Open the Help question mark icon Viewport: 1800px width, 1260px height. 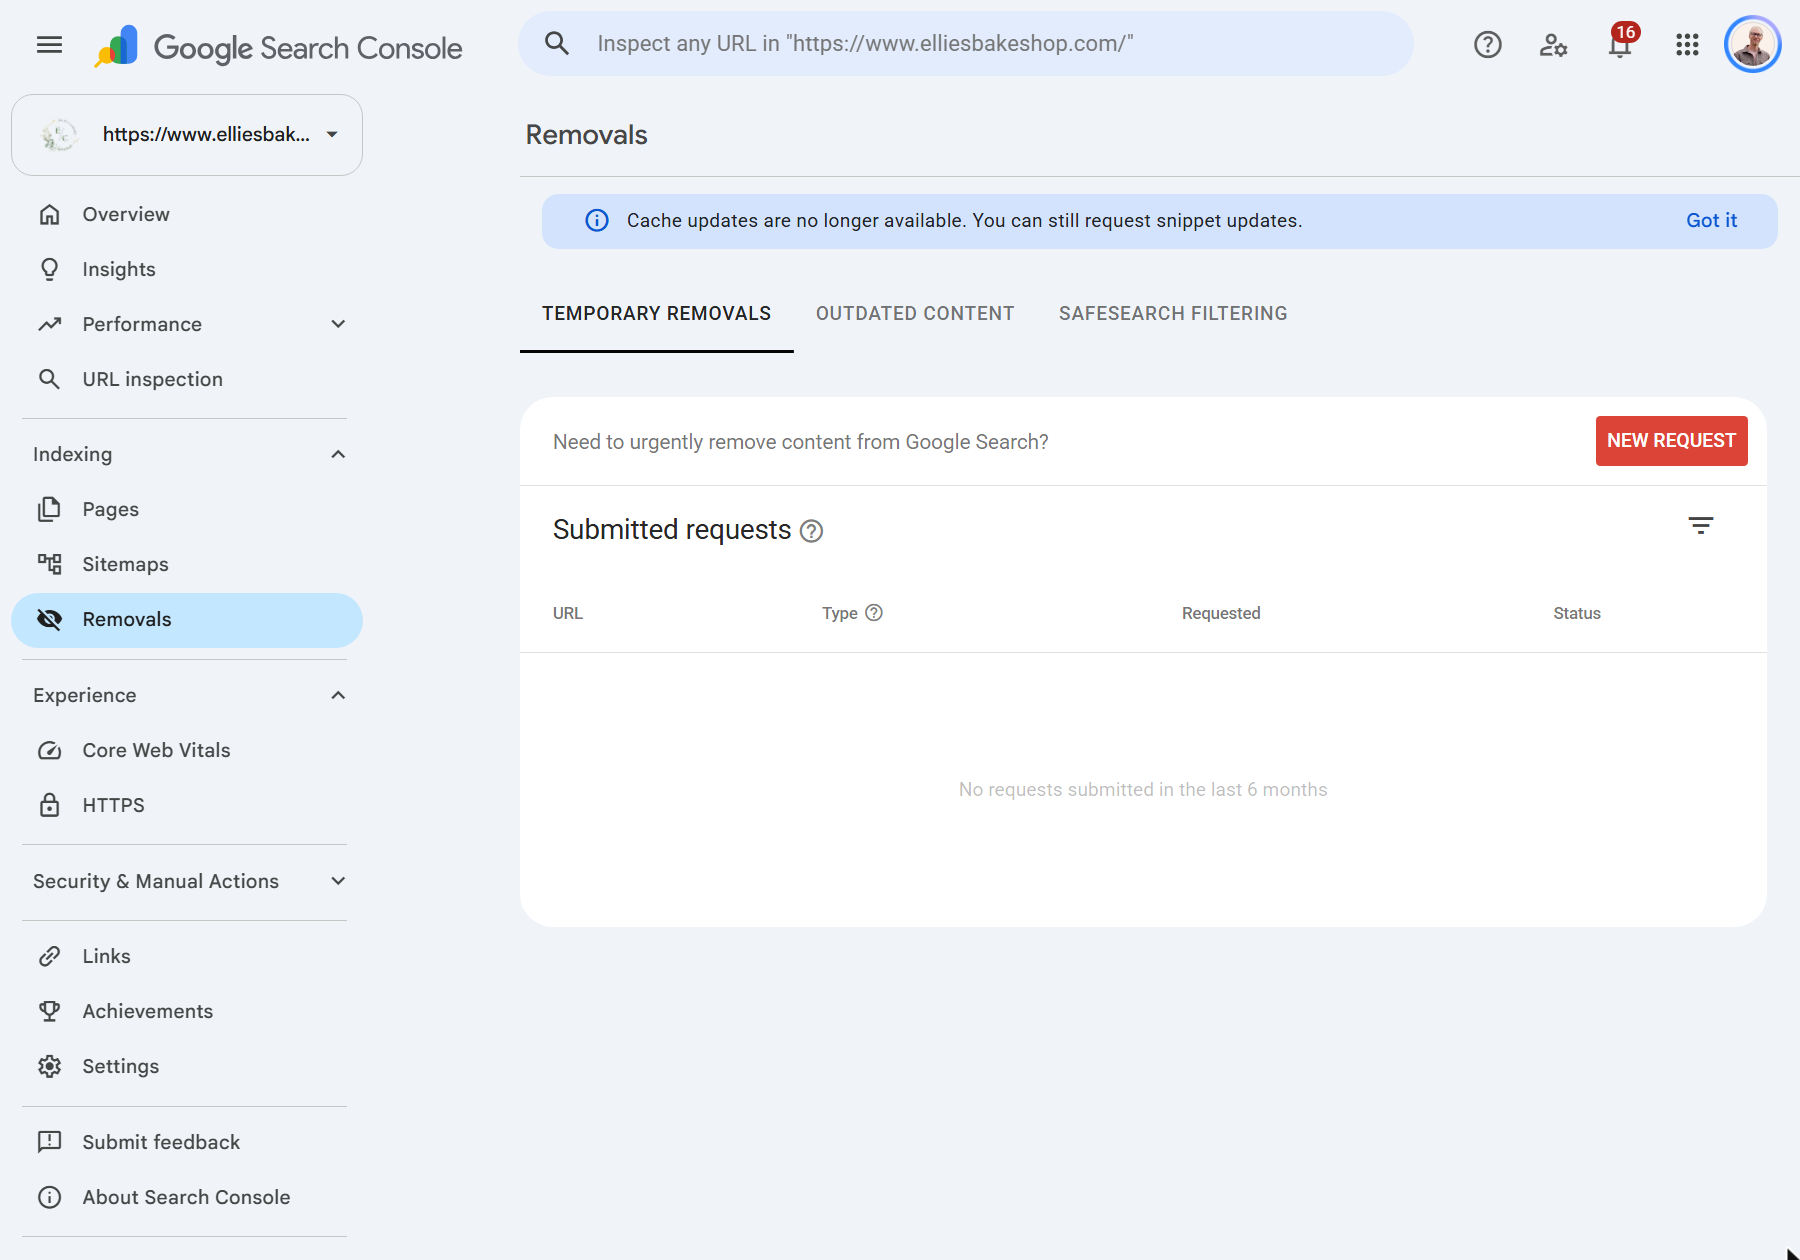tap(1487, 44)
